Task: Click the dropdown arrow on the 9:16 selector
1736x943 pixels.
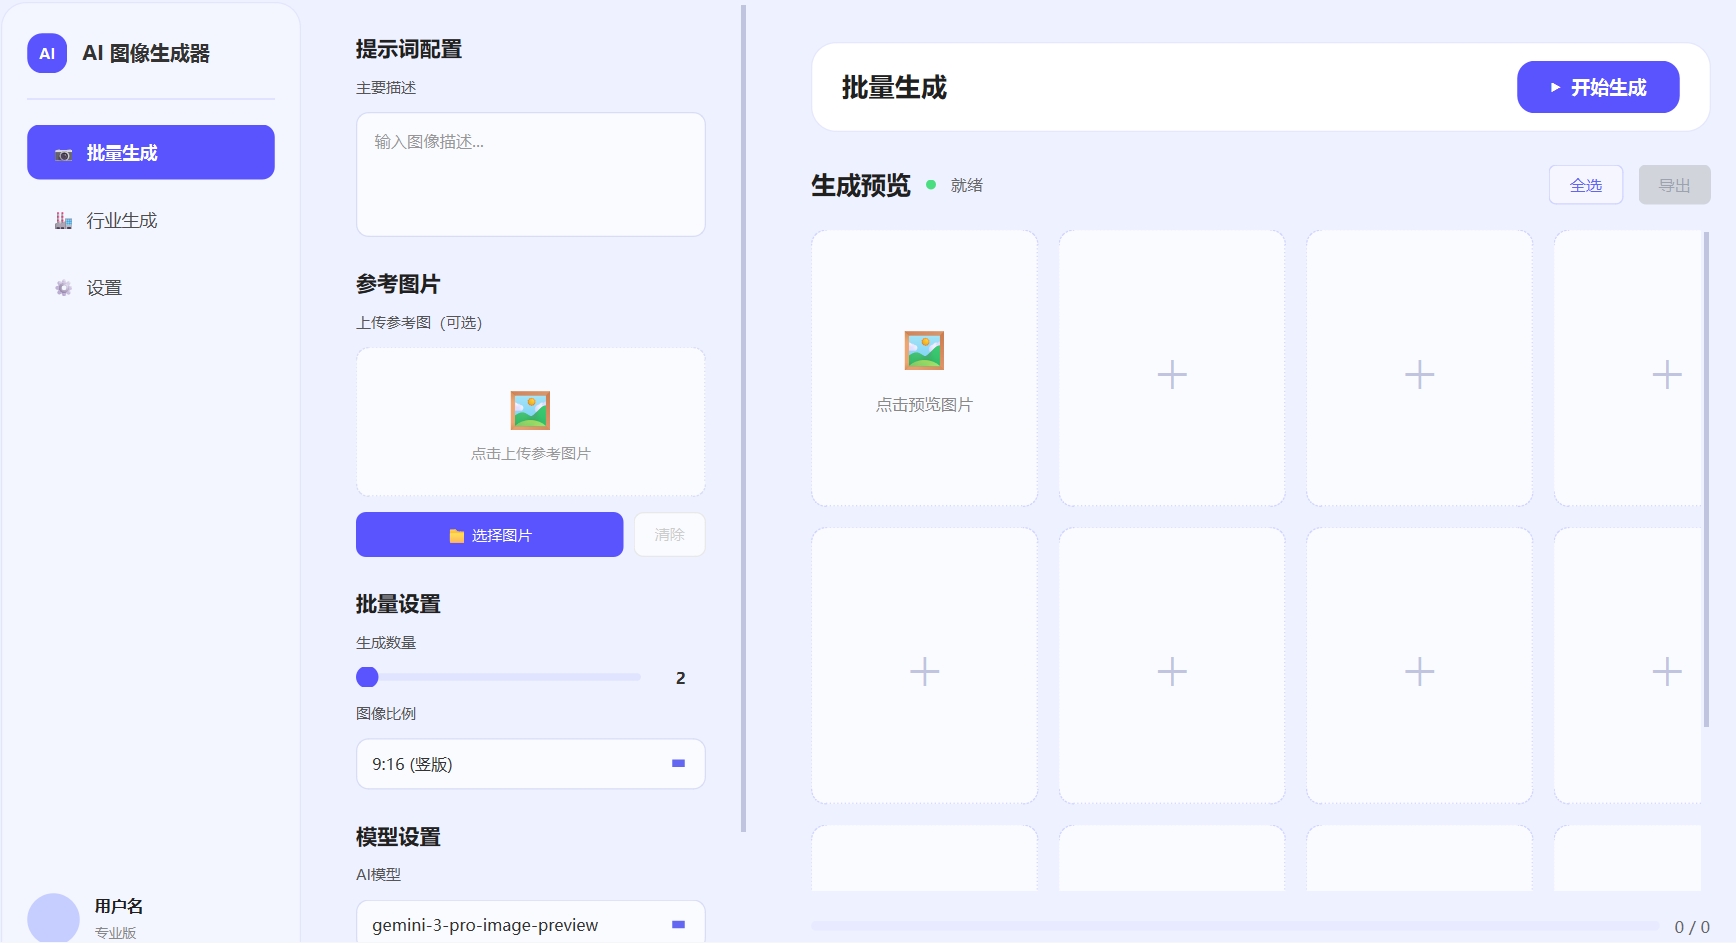Action: tap(678, 764)
